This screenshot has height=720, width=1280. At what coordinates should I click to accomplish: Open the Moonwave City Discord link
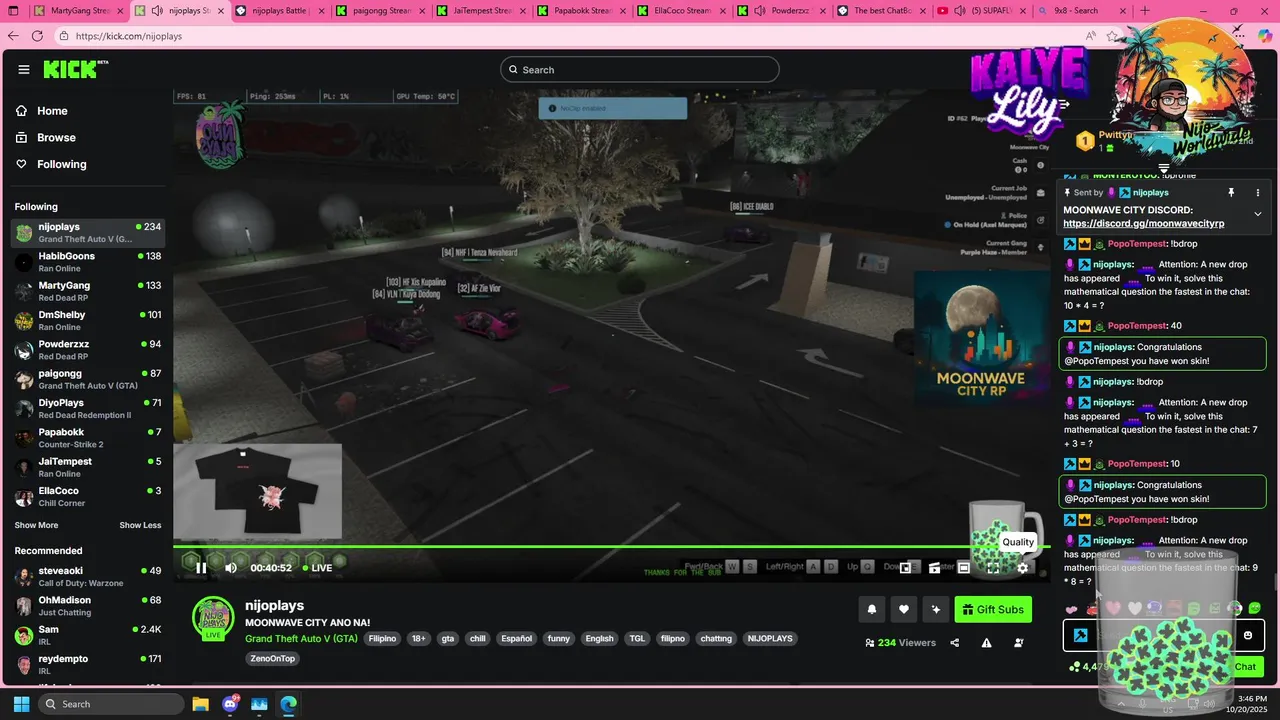coord(1143,224)
